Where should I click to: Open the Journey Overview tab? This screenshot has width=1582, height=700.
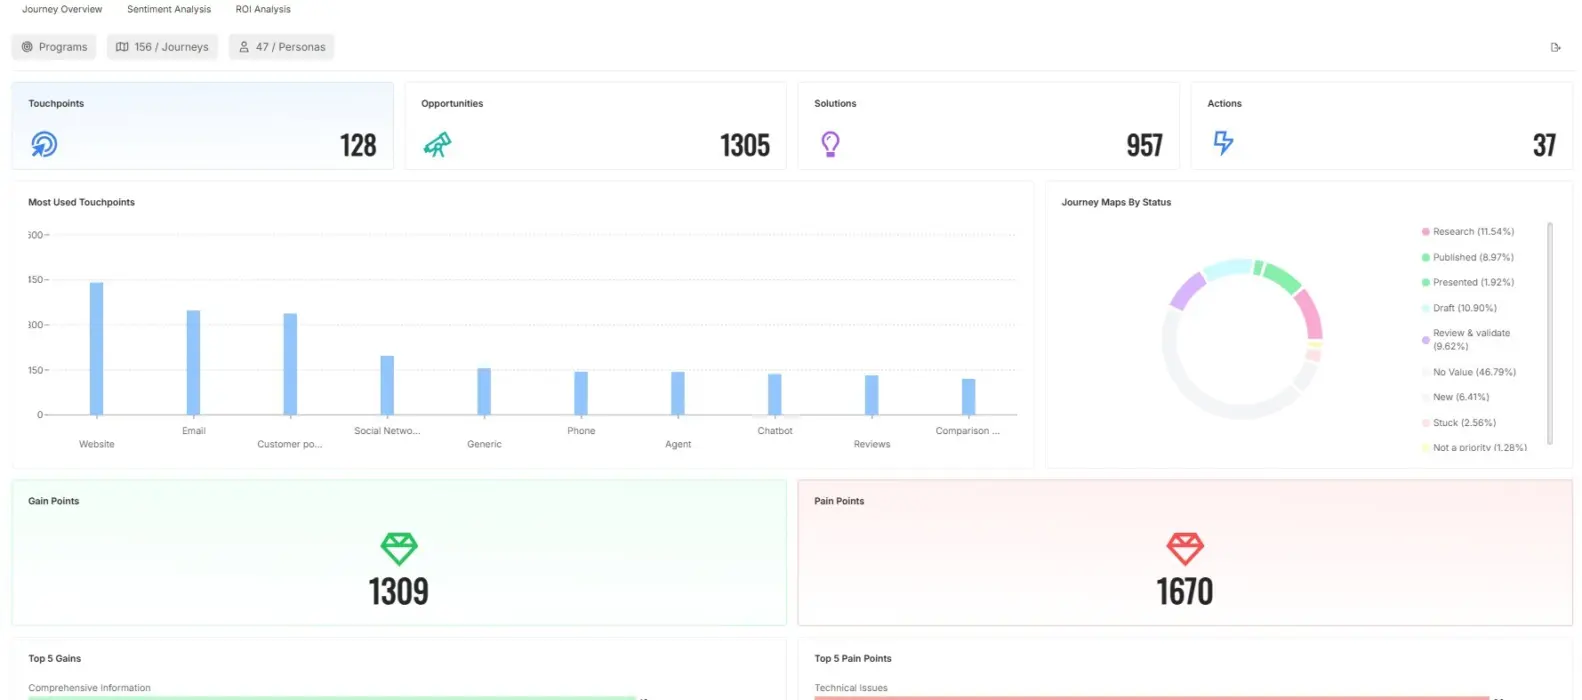(62, 9)
